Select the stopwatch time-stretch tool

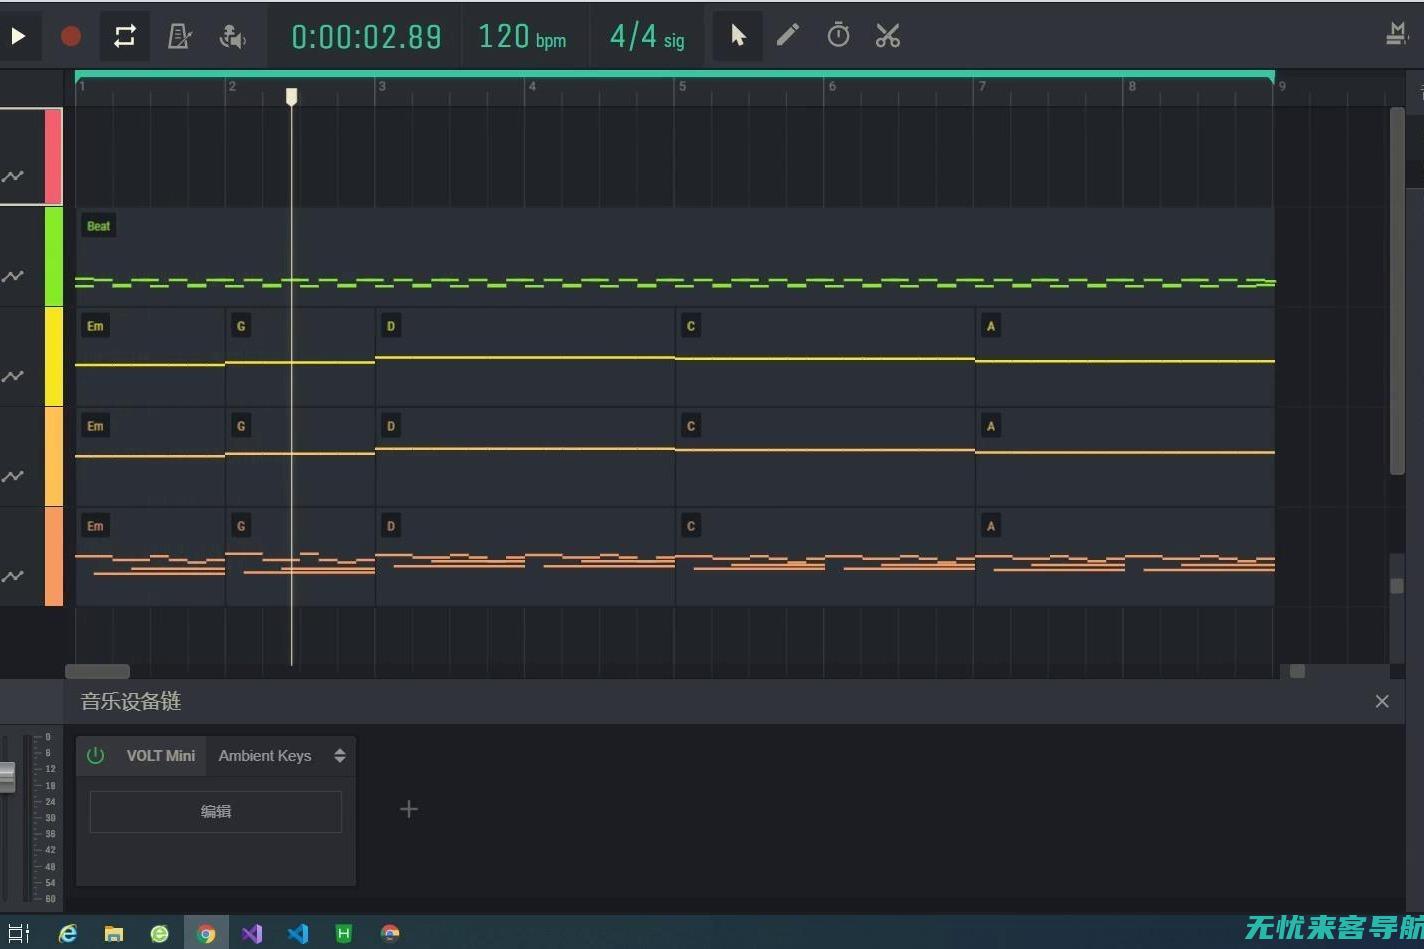click(838, 36)
